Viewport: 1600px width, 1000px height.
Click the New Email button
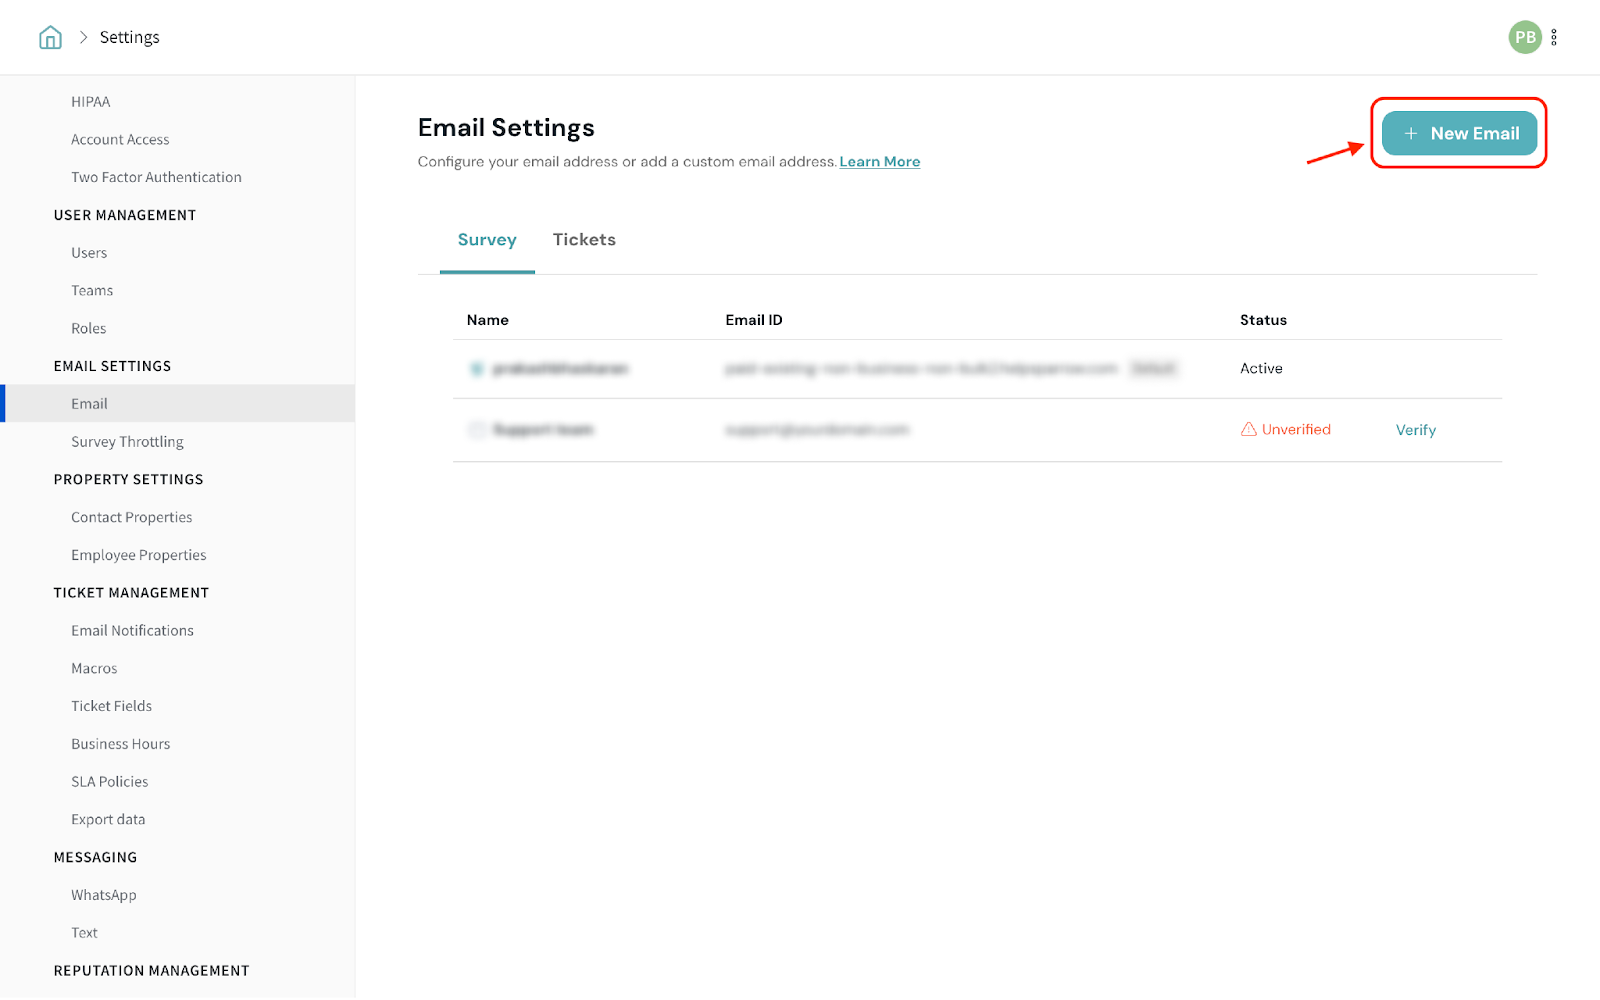tap(1459, 134)
